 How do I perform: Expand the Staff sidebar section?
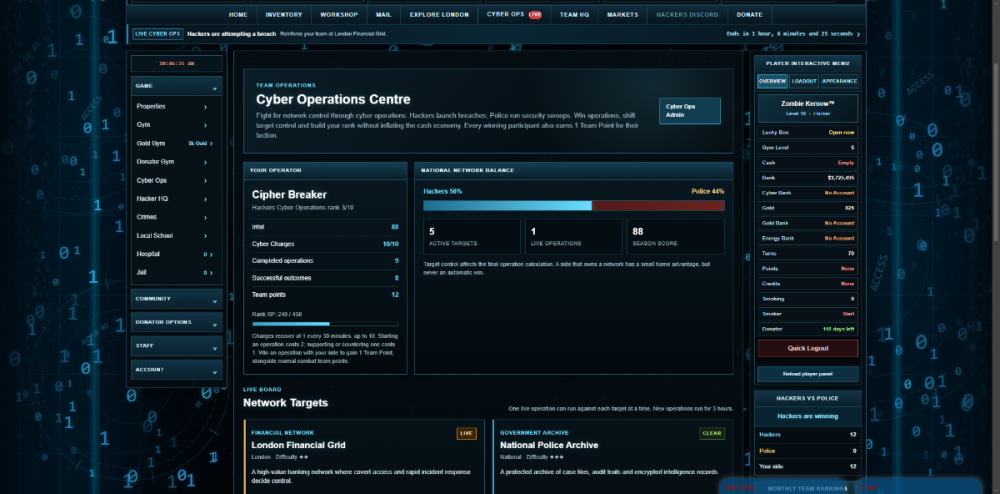coord(177,346)
